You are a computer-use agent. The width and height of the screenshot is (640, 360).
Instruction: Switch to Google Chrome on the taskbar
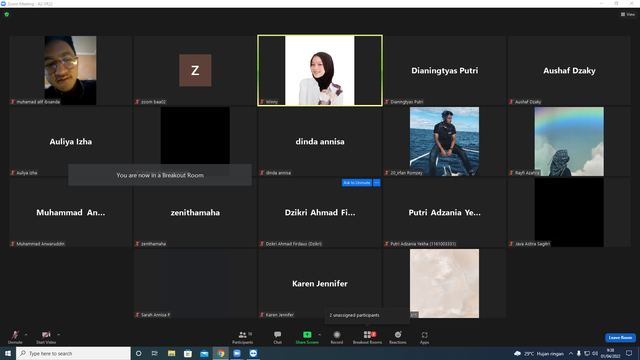pos(220,353)
